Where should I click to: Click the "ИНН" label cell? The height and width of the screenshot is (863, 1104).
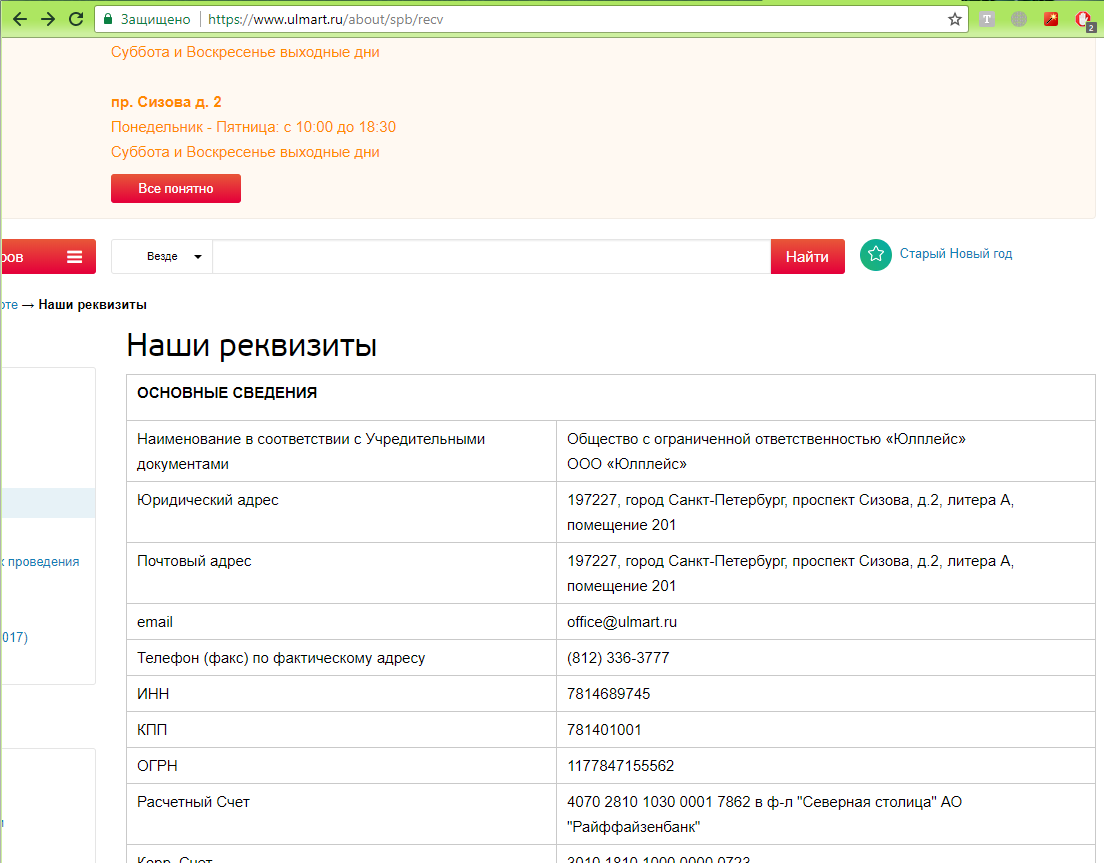tap(341, 693)
